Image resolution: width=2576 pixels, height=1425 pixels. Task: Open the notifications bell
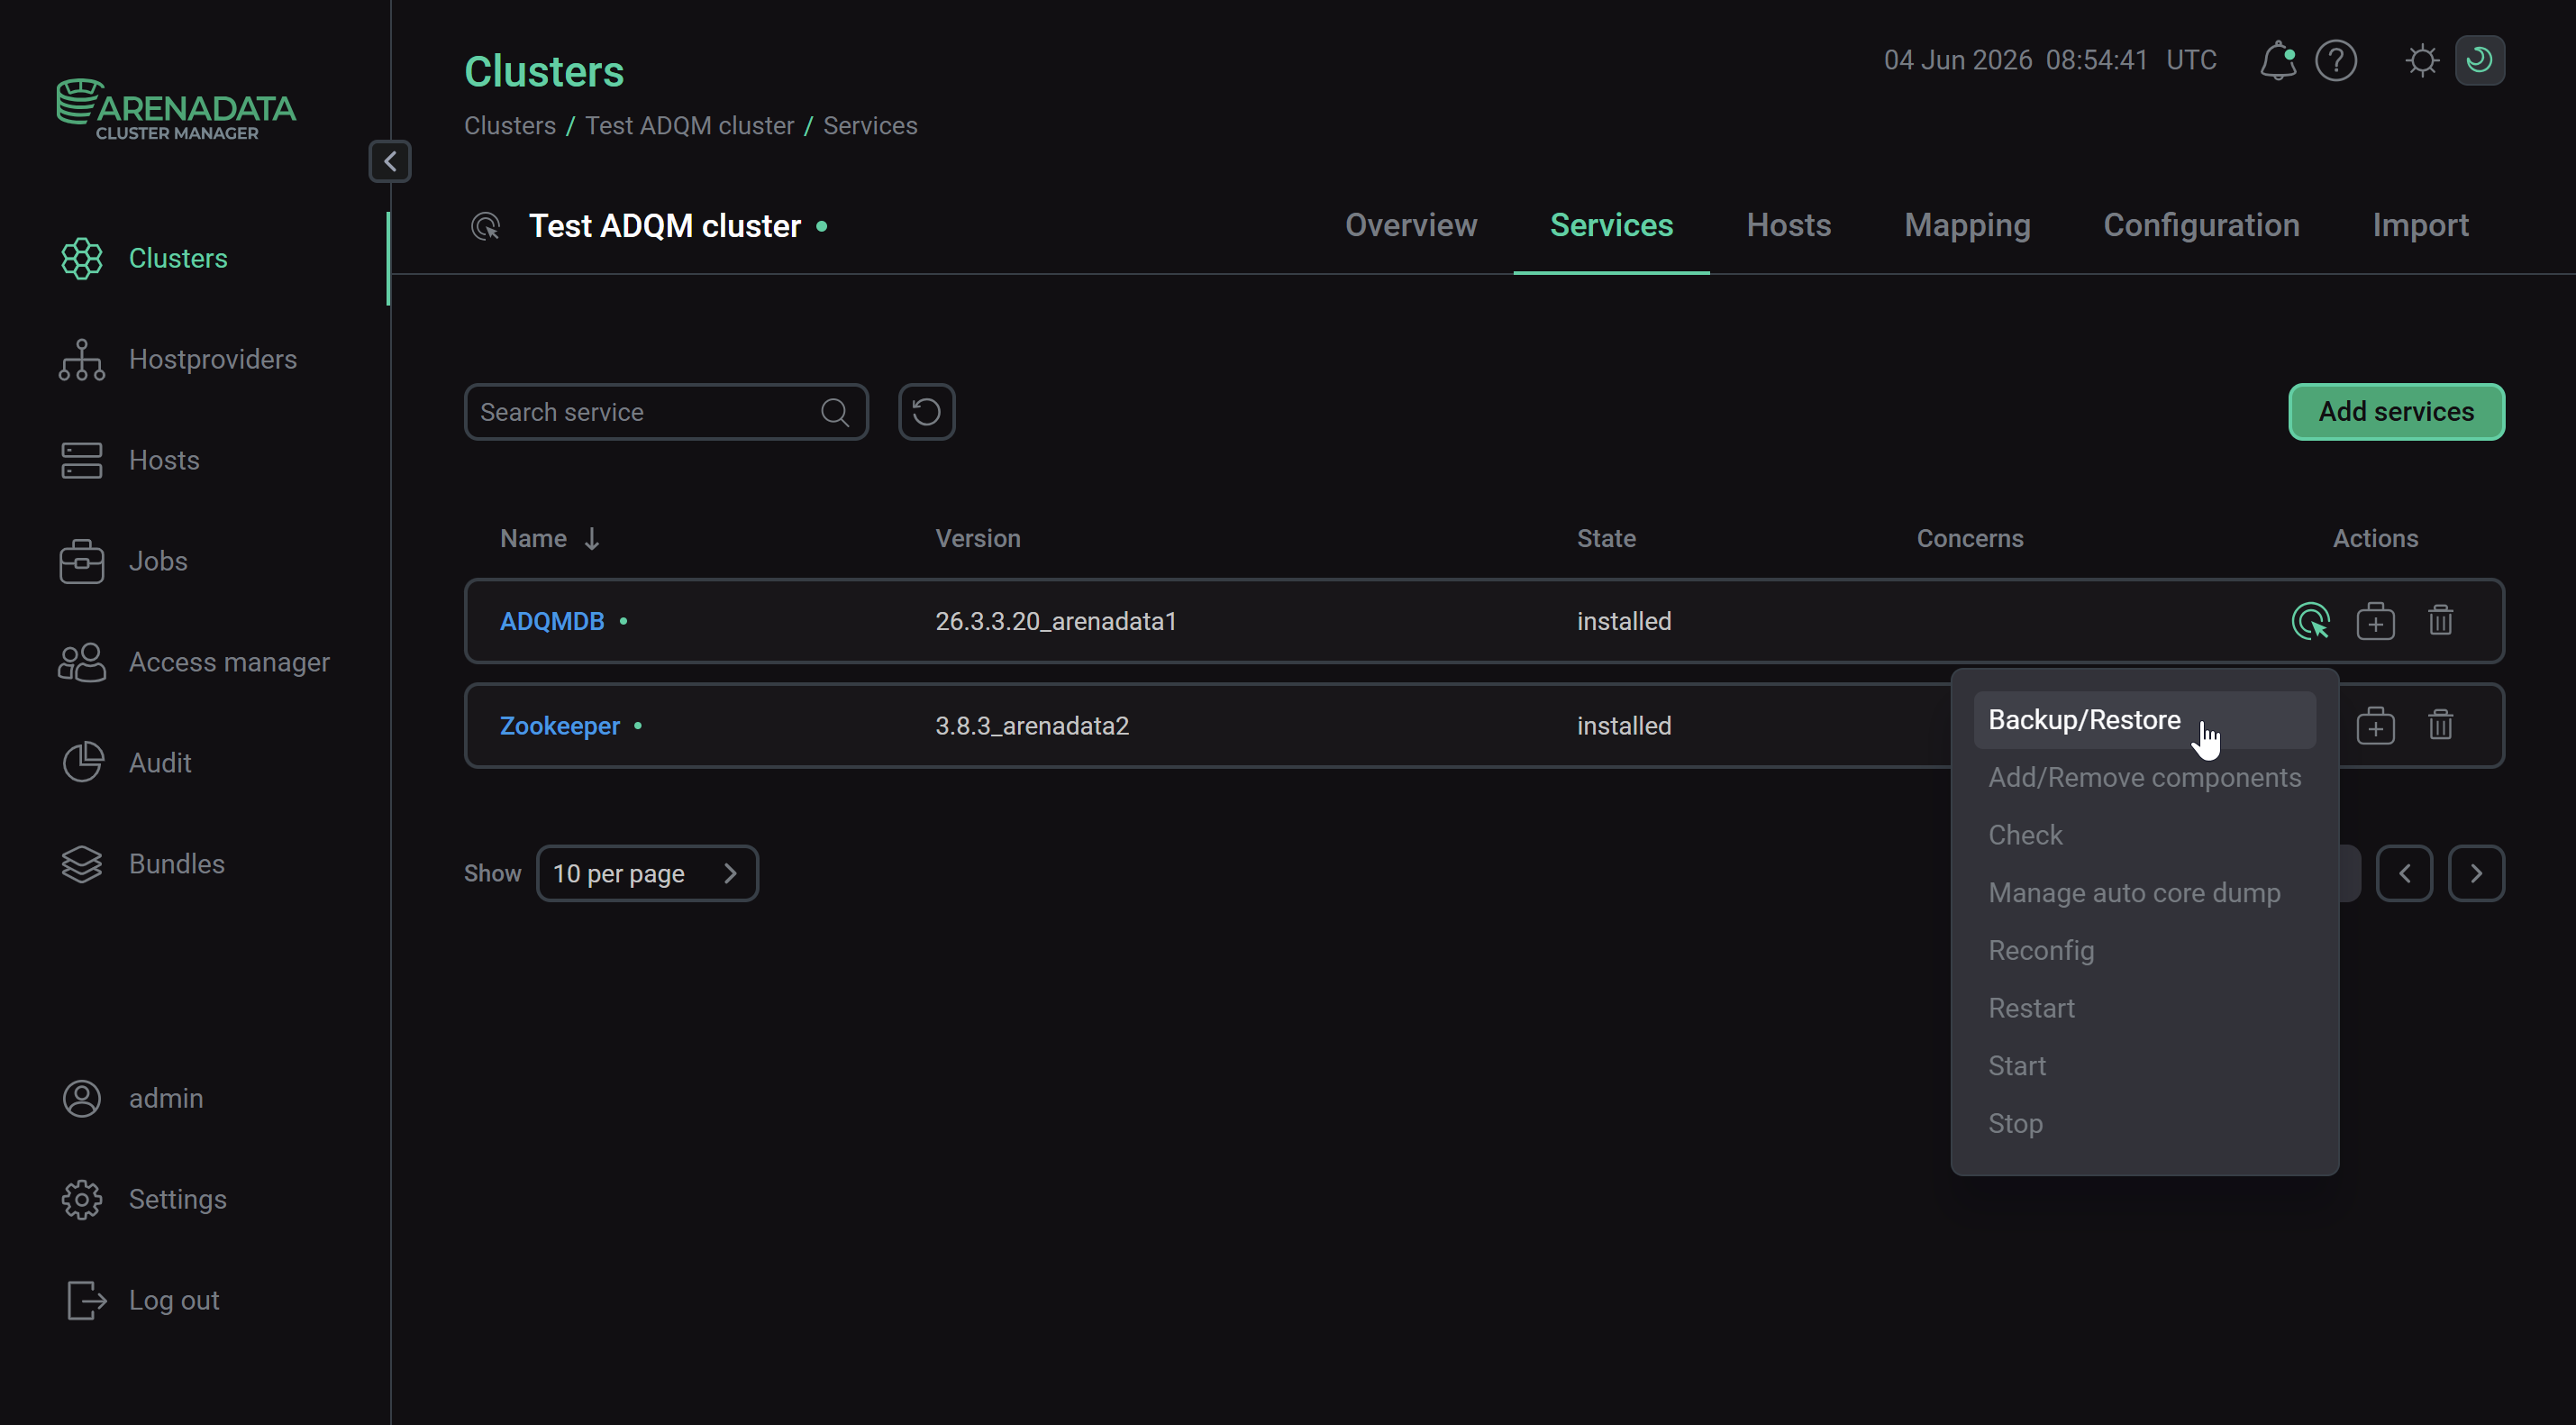pos(2277,60)
